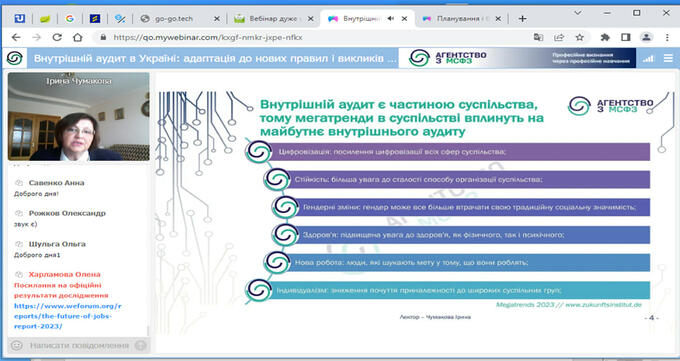Screen dimensions: 680x361
Task: Click the webinar title in header bar
Action: point(216,58)
